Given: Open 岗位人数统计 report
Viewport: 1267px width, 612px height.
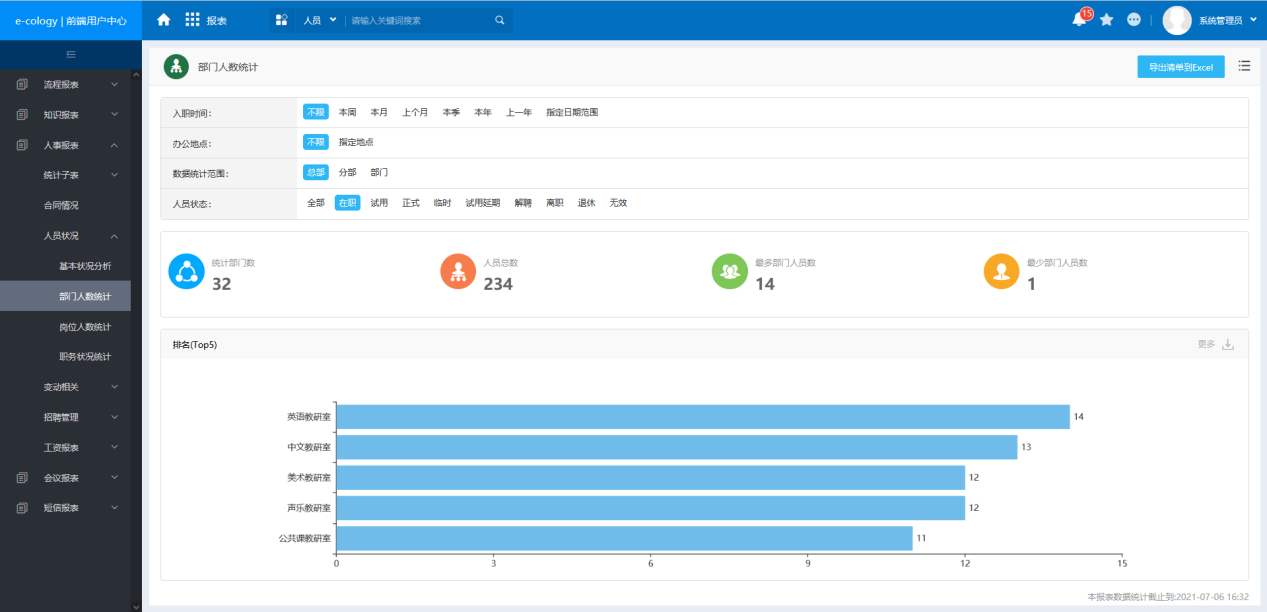Looking at the screenshot, I should pyautogui.click(x=85, y=327).
